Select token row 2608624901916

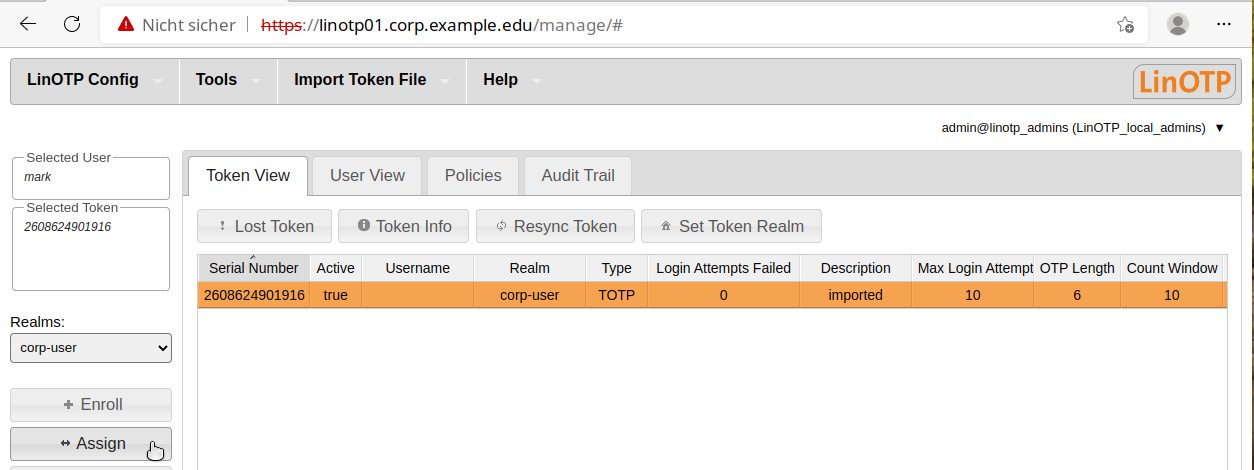click(x=254, y=295)
